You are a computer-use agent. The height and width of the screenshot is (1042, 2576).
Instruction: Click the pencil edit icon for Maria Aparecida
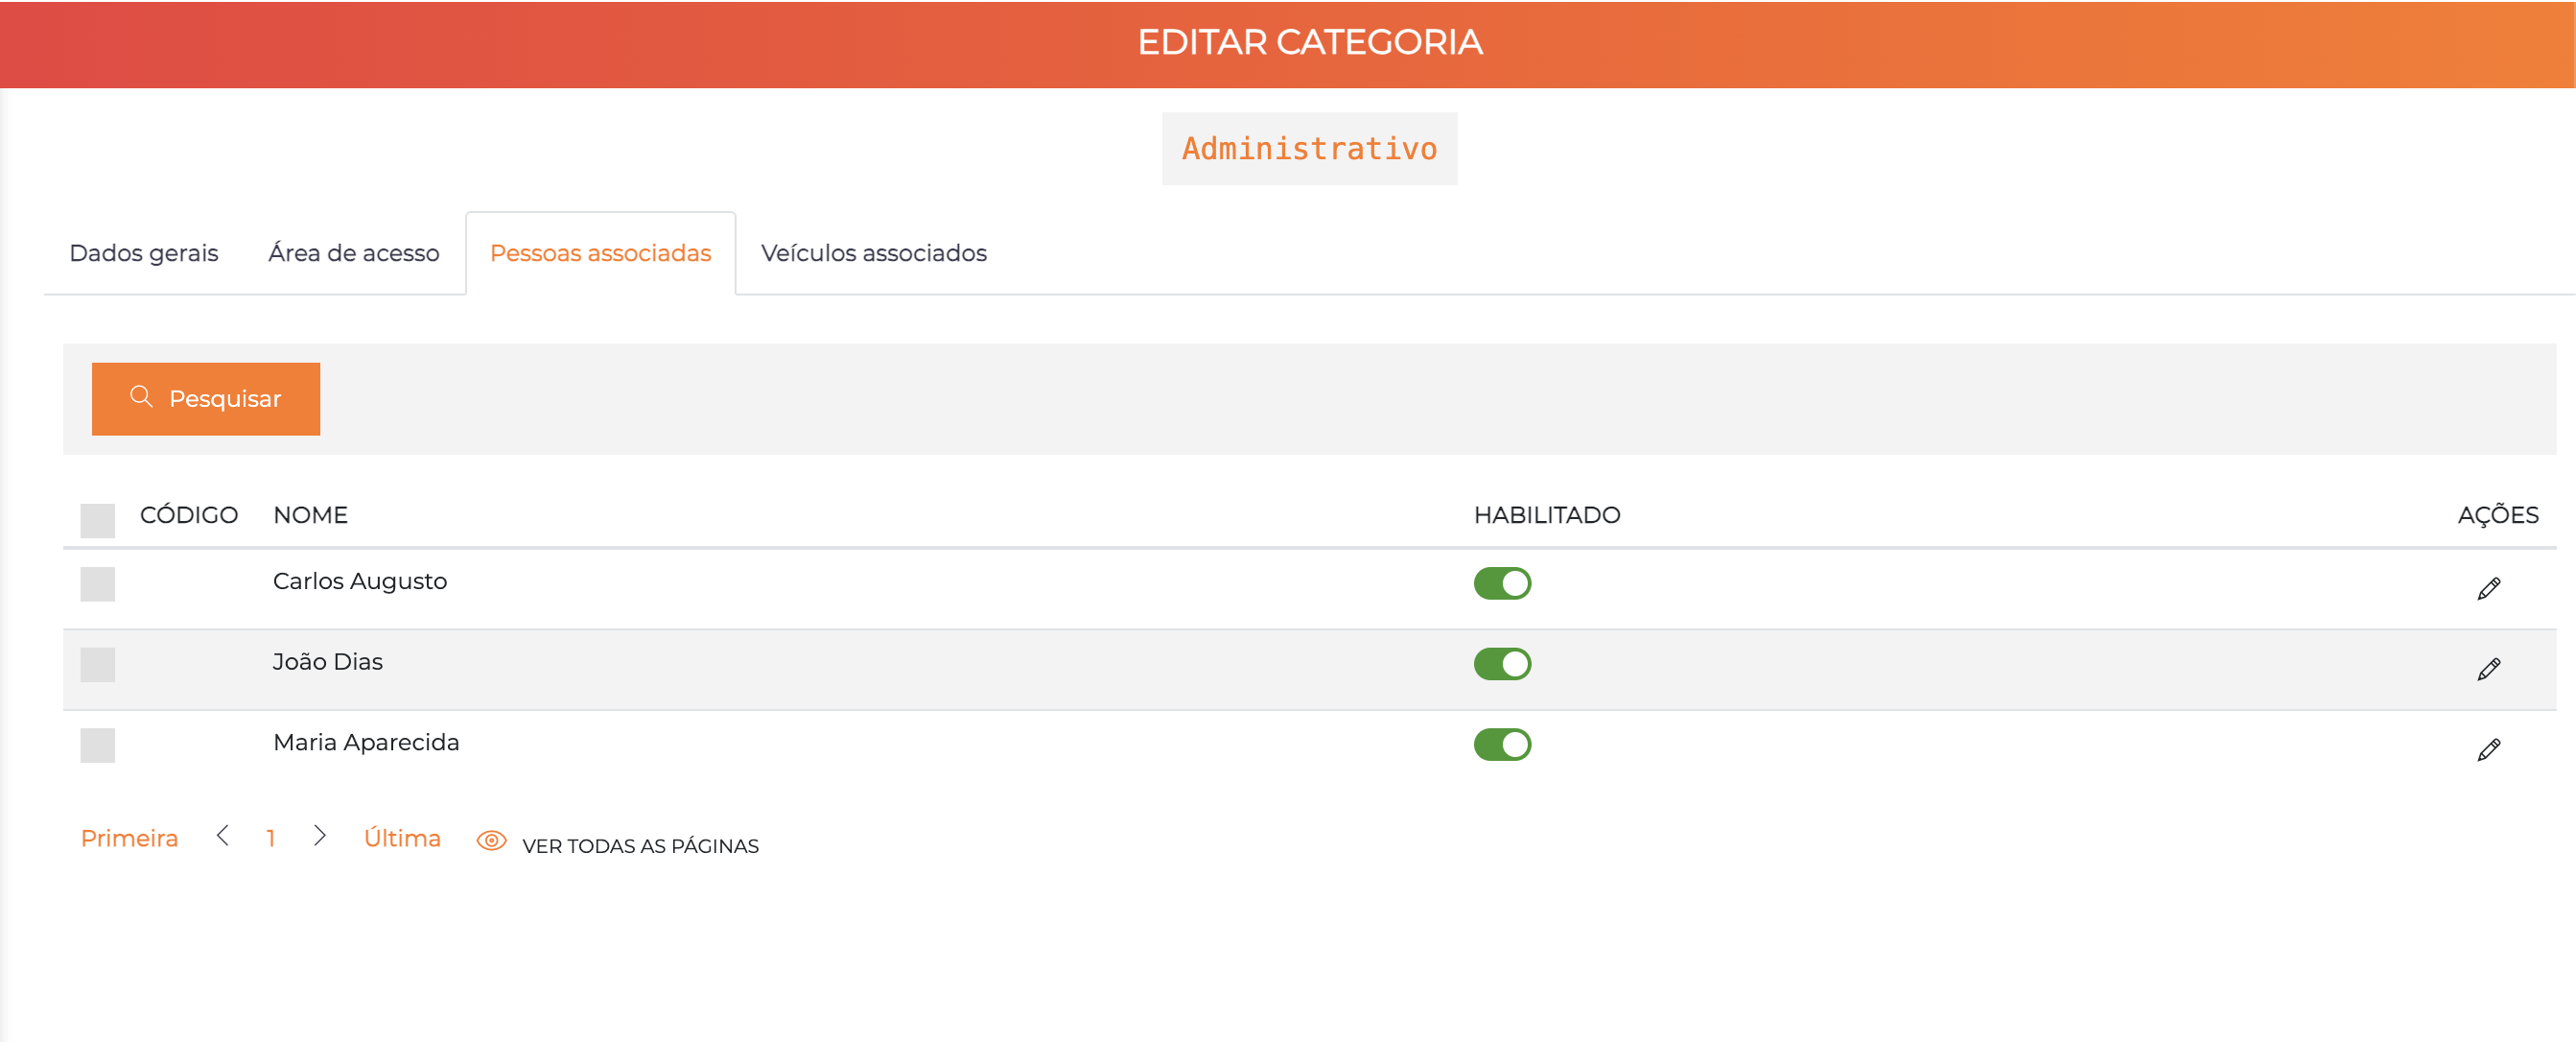(x=2490, y=749)
